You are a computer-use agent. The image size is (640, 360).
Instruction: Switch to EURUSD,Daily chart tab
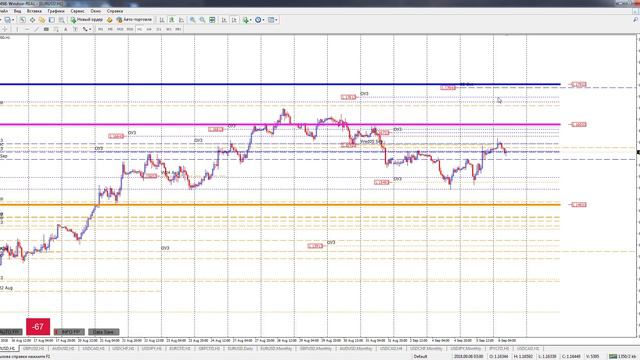[240, 349]
